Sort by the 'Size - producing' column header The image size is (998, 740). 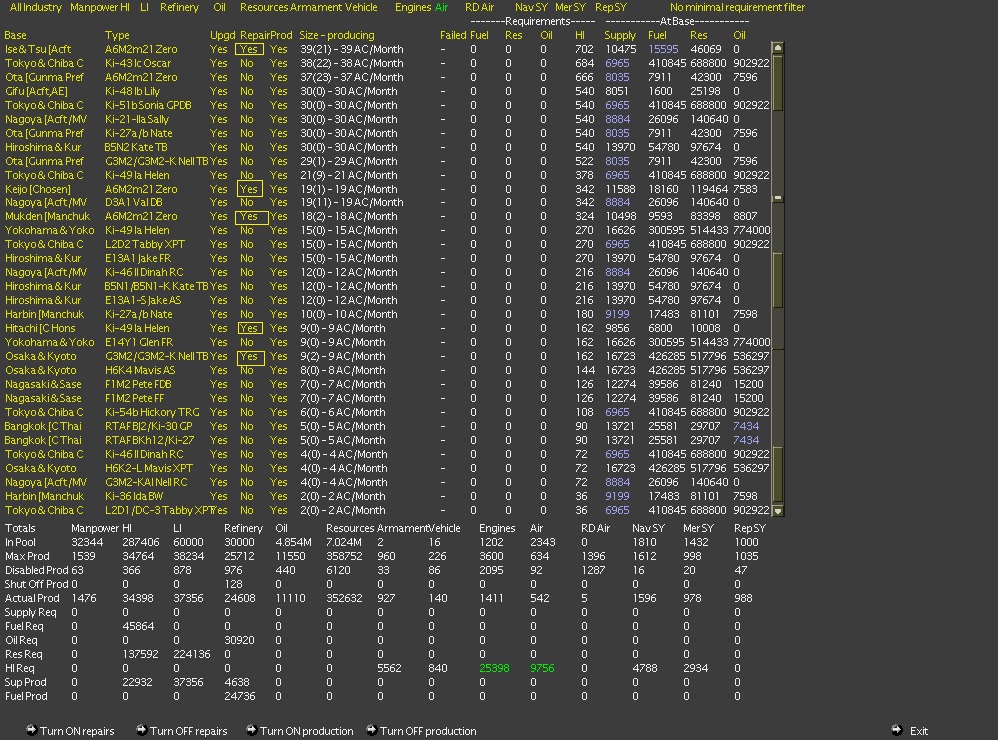337,36
